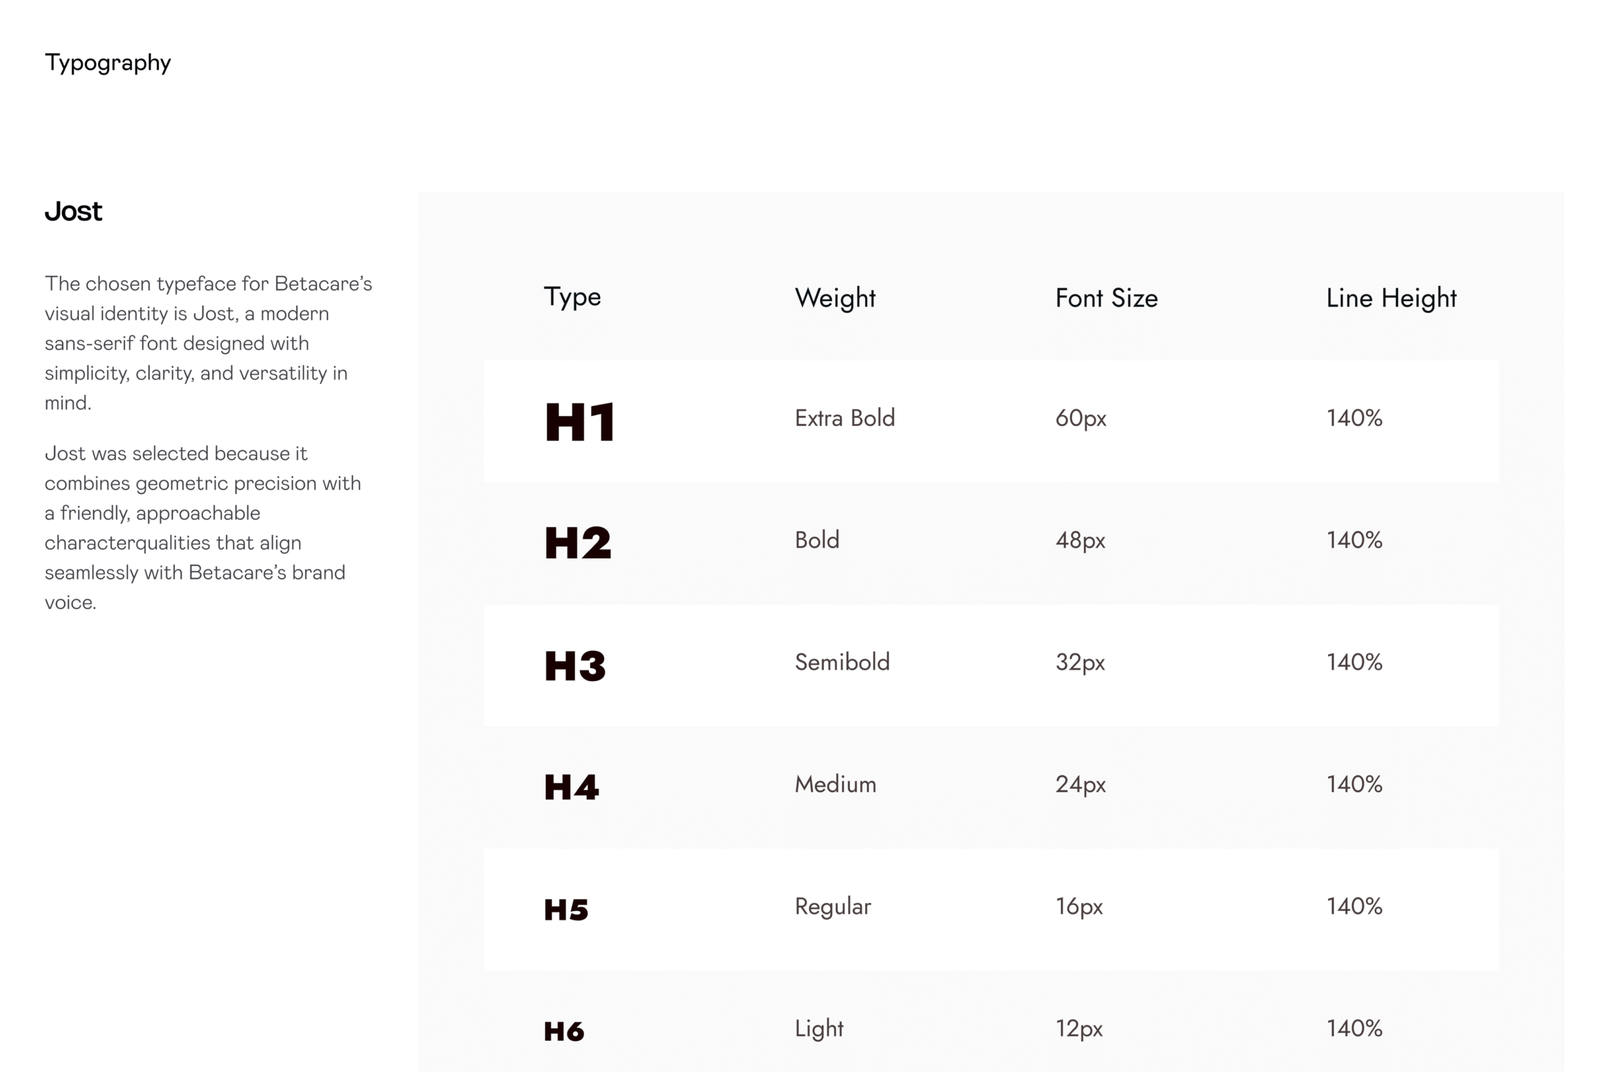Select the Font Size column header
This screenshot has width=1600, height=1072.
click(1106, 298)
